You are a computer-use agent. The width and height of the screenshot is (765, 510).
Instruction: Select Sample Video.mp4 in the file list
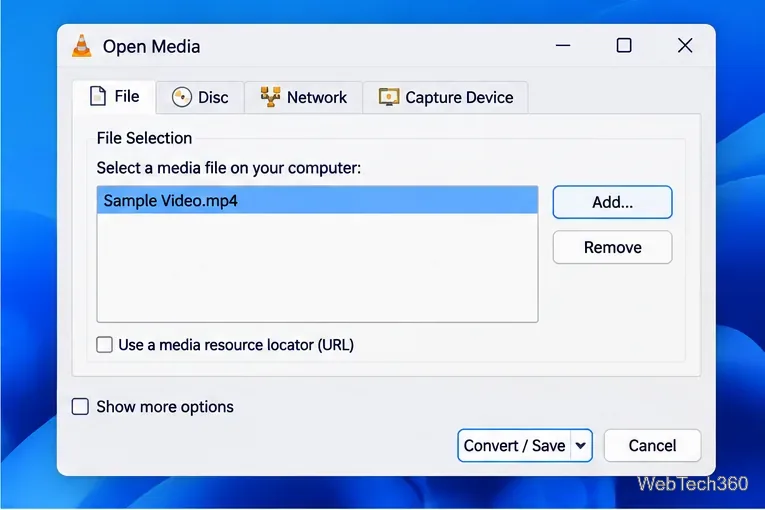pyautogui.click(x=317, y=201)
